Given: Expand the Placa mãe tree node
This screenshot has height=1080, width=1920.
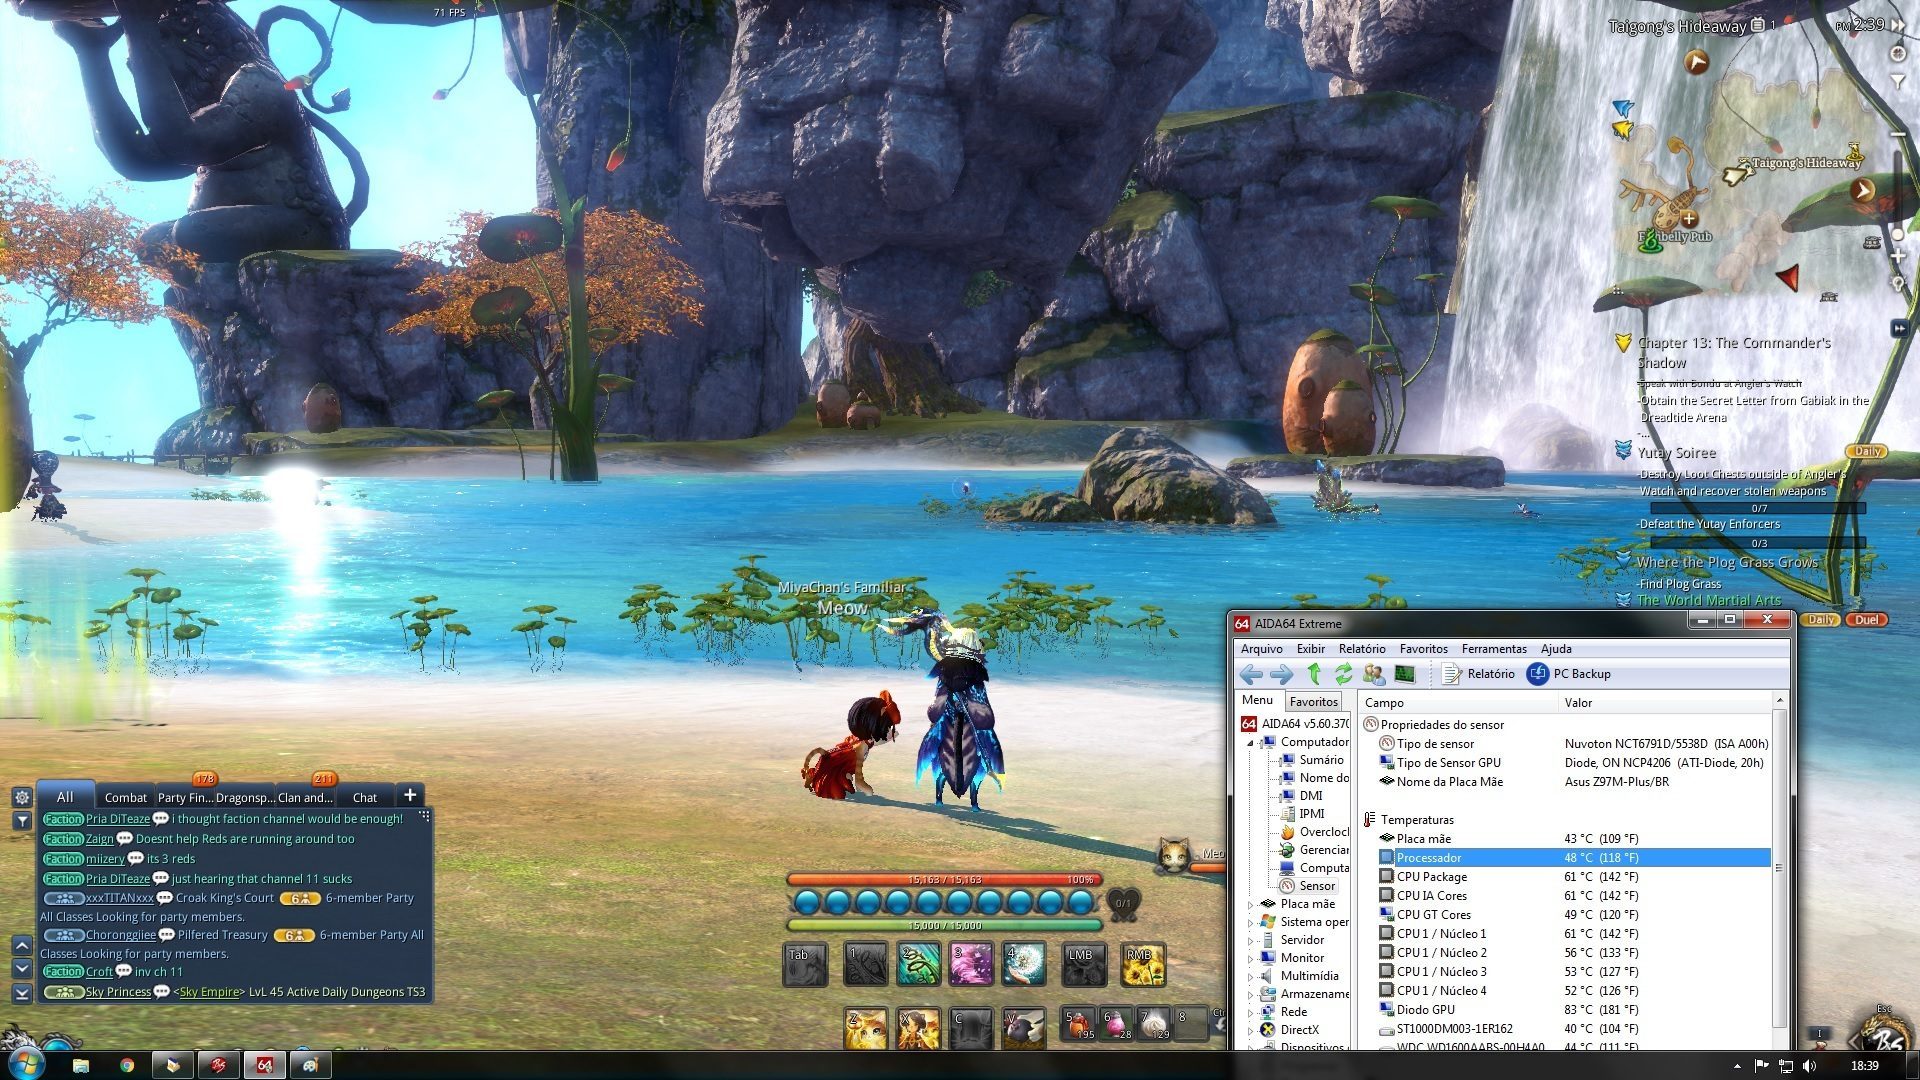Looking at the screenshot, I should (x=1250, y=904).
